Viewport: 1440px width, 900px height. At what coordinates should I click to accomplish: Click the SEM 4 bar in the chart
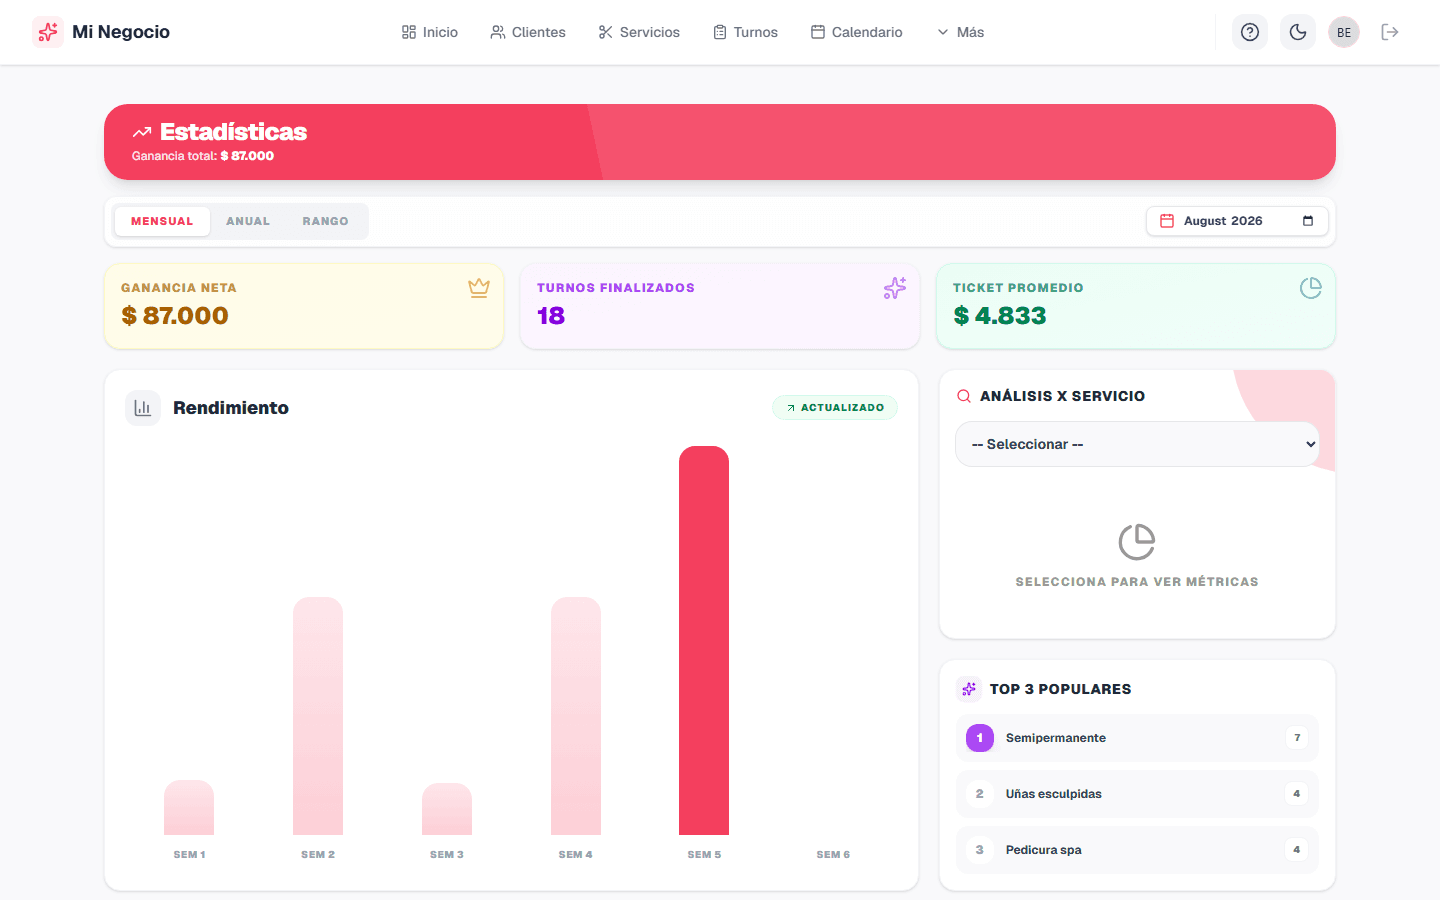point(576,716)
